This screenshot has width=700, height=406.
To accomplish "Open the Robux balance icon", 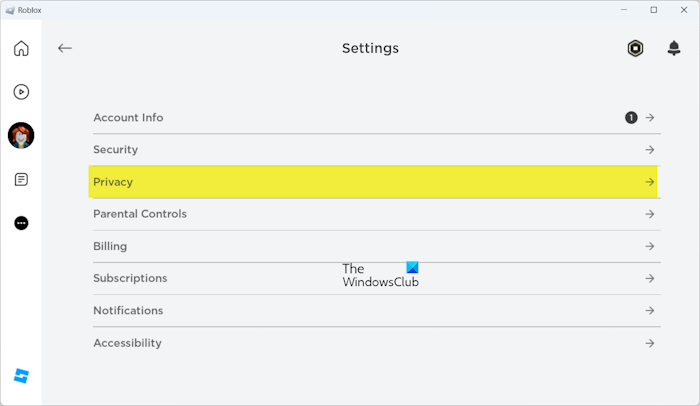I will click(635, 48).
